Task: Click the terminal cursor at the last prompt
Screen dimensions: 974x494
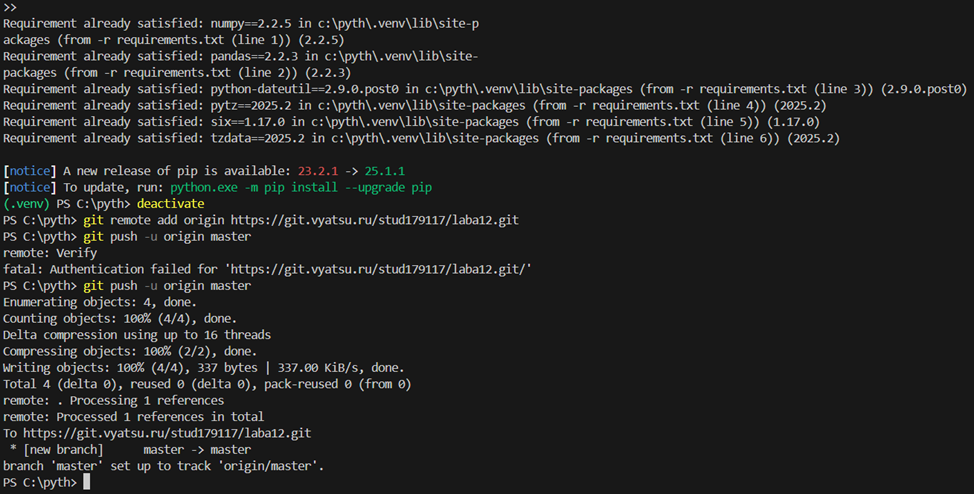Action: coord(87,482)
